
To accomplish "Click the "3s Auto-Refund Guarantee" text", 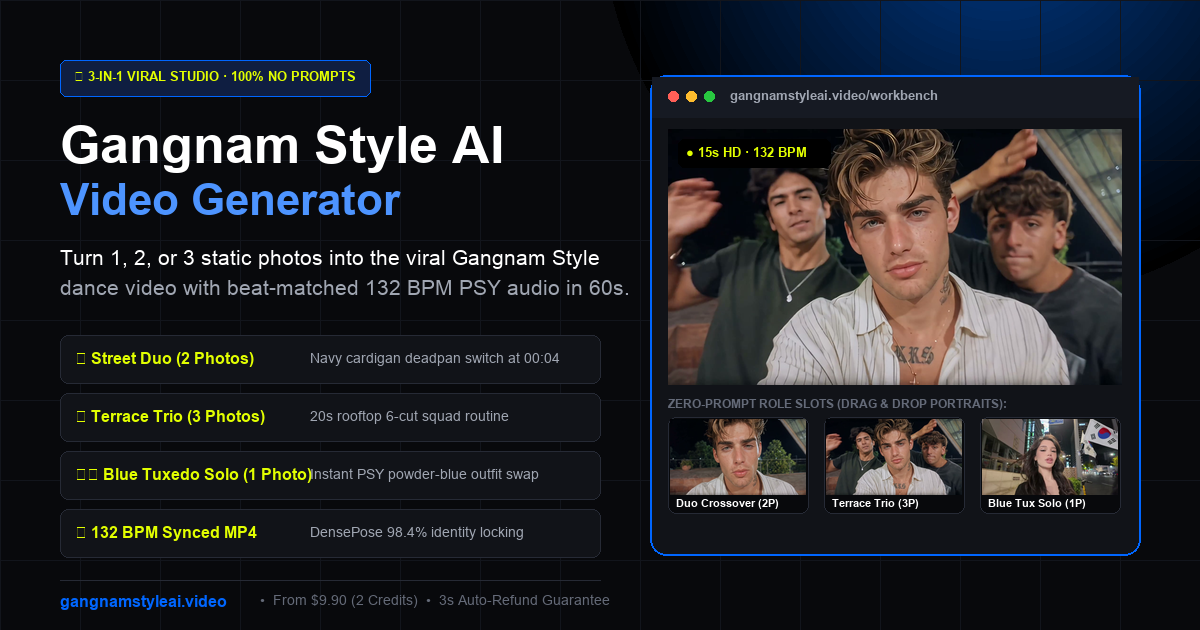I will 524,601.
